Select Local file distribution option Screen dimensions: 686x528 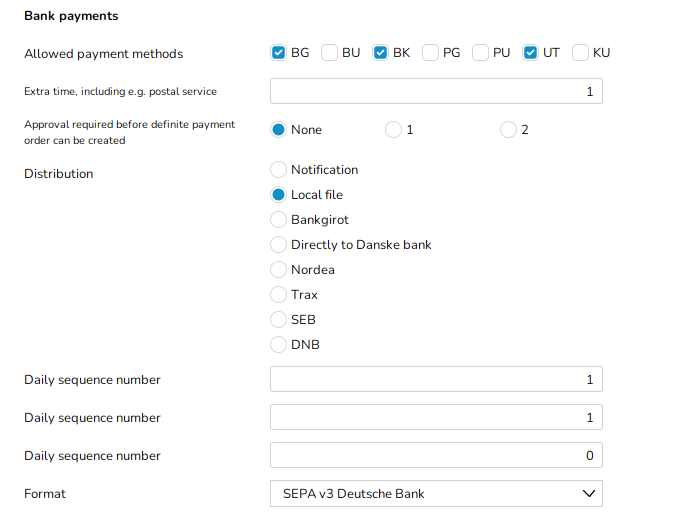[279, 195]
